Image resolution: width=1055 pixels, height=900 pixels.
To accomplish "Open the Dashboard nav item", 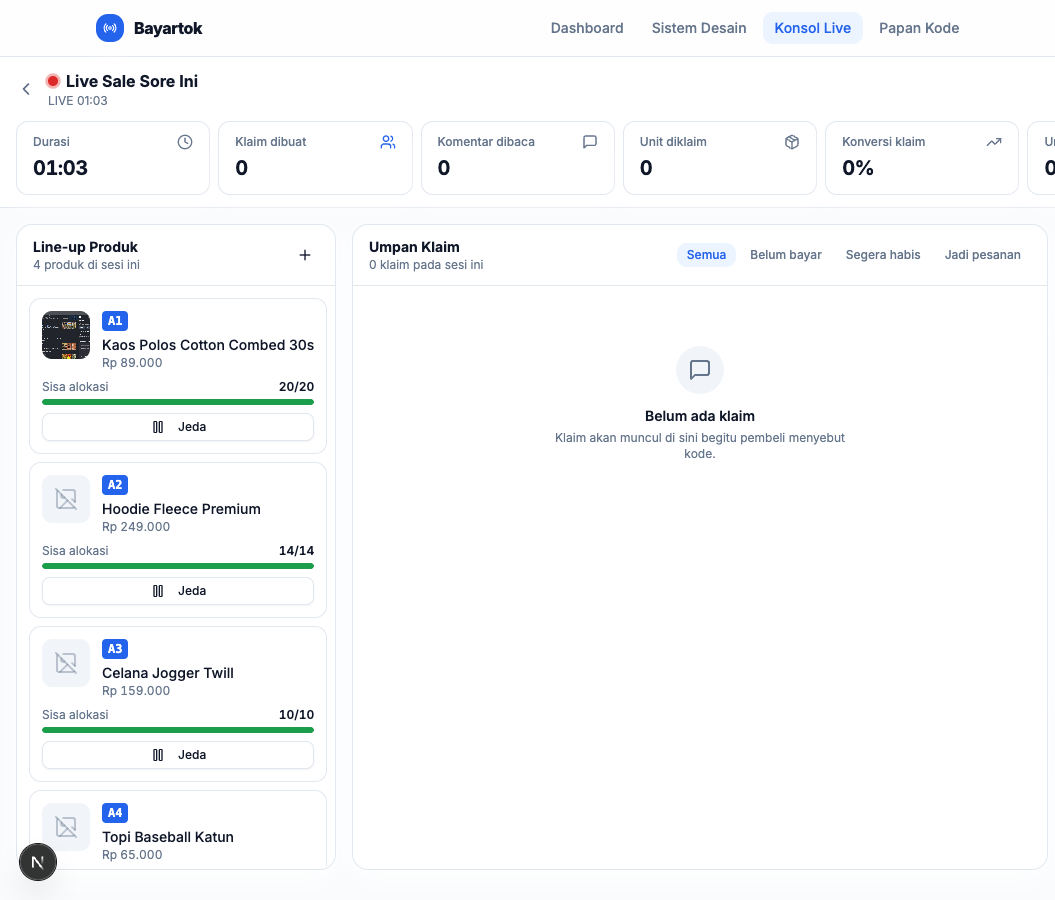I will pos(587,28).
